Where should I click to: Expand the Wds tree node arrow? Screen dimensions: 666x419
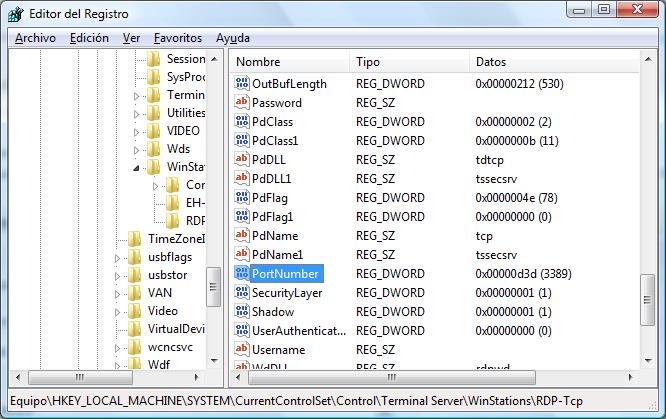(136, 150)
